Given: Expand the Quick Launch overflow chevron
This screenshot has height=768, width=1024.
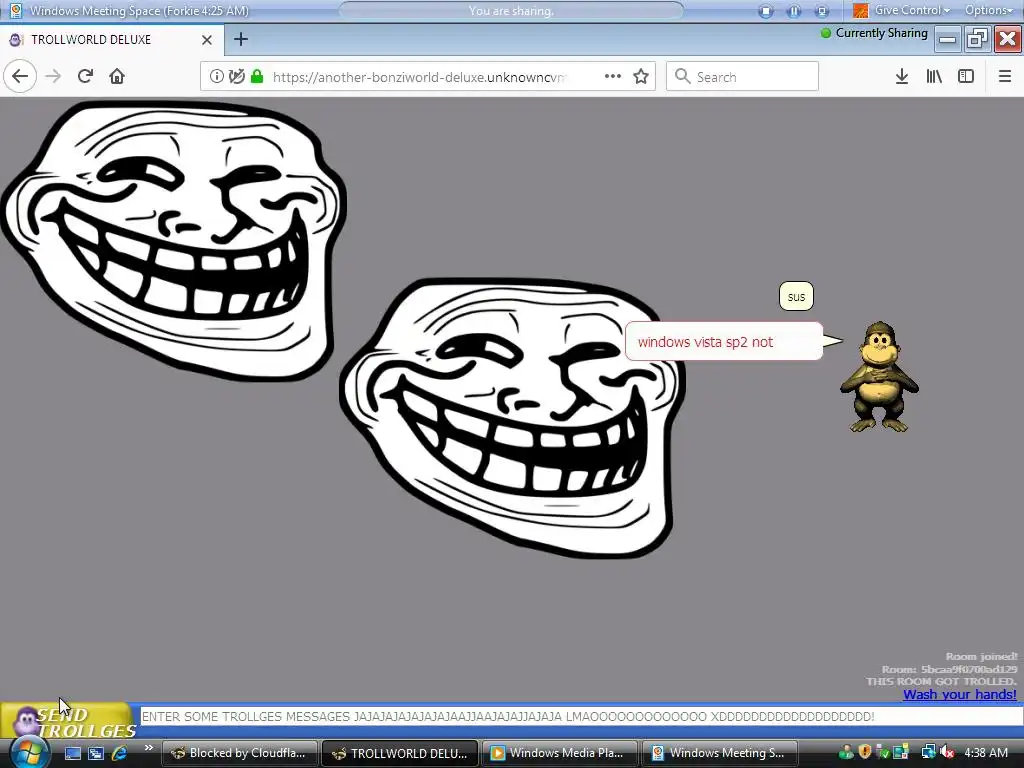Looking at the screenshot, I should pyautogui.click(x=148, y=748).
